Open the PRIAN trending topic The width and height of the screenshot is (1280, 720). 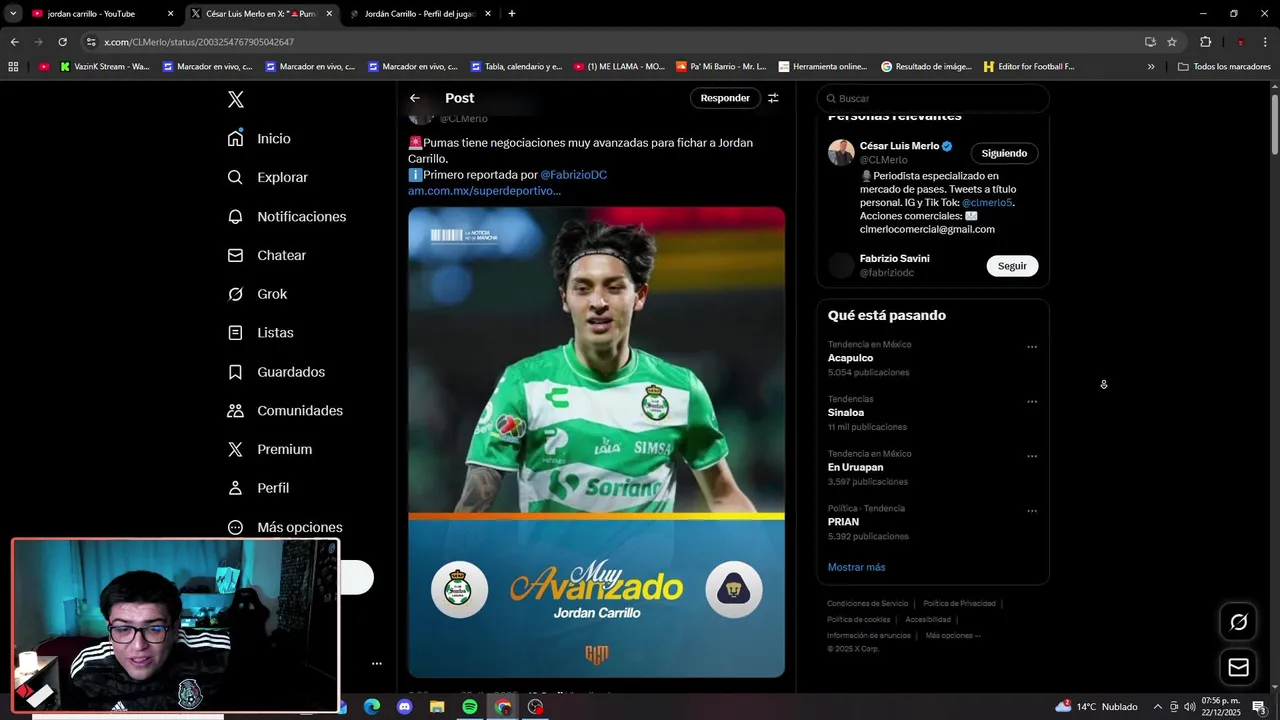click(843, 522)
